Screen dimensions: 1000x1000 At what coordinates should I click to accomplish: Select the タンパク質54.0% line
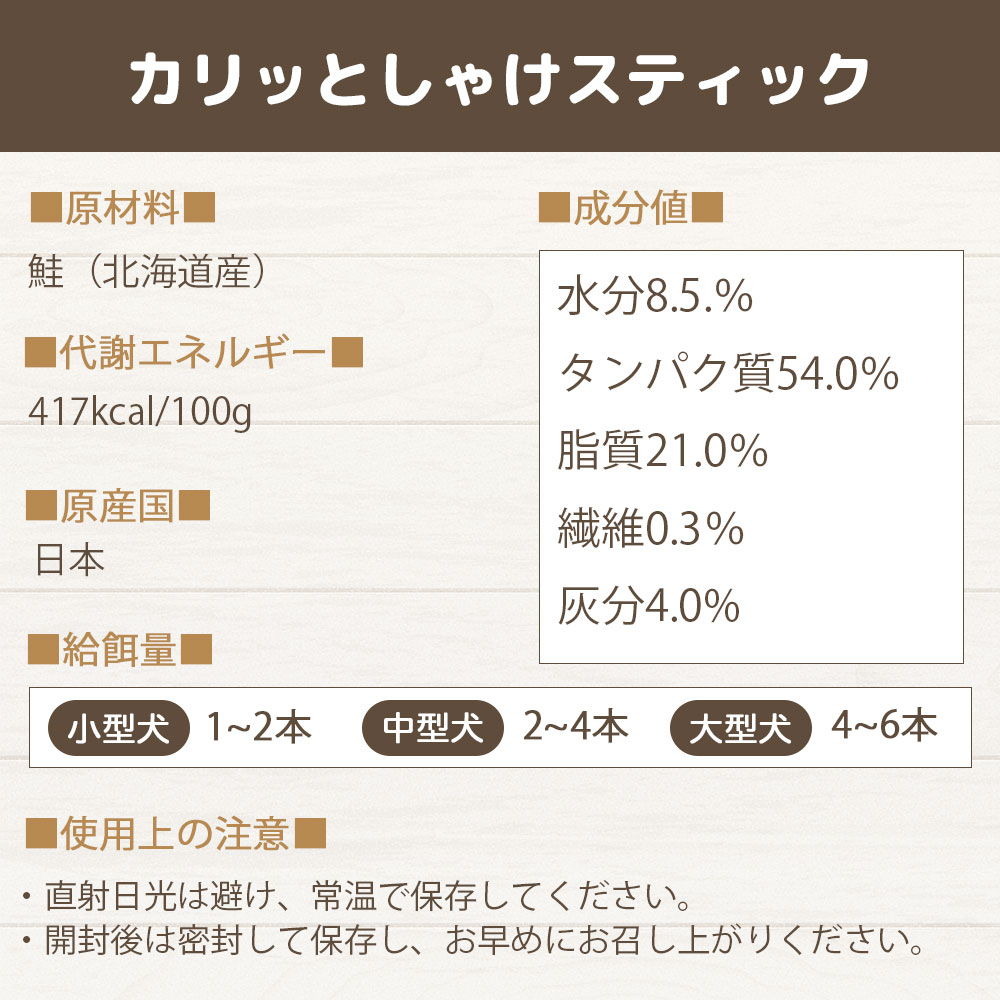click(728, 374)
